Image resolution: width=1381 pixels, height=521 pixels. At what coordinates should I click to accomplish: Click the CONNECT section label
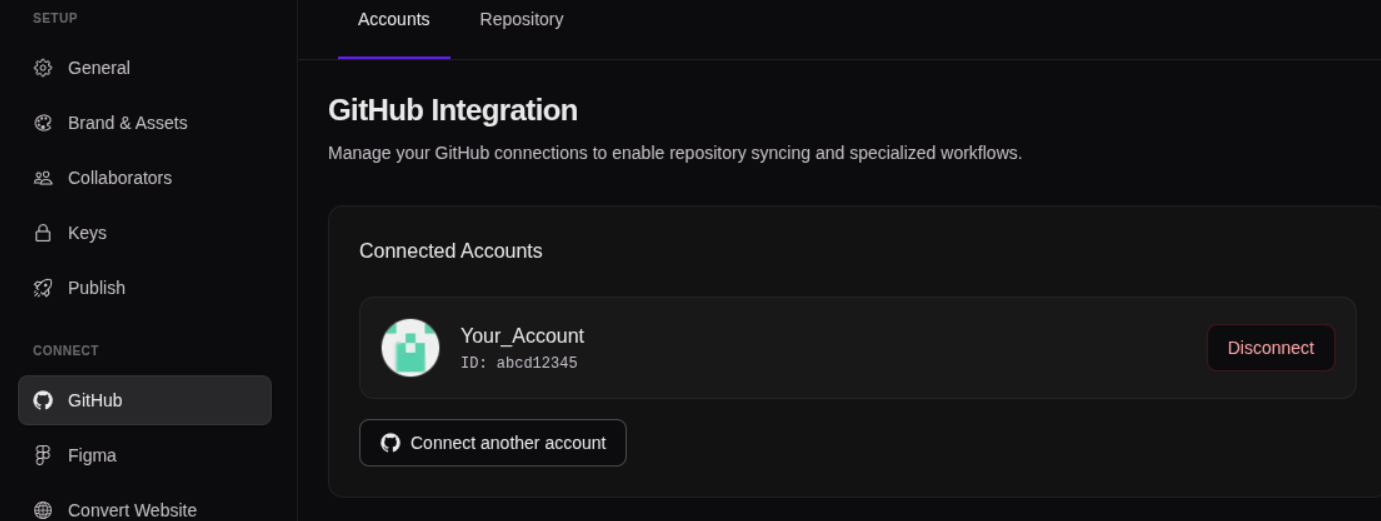tap(66, 351)
